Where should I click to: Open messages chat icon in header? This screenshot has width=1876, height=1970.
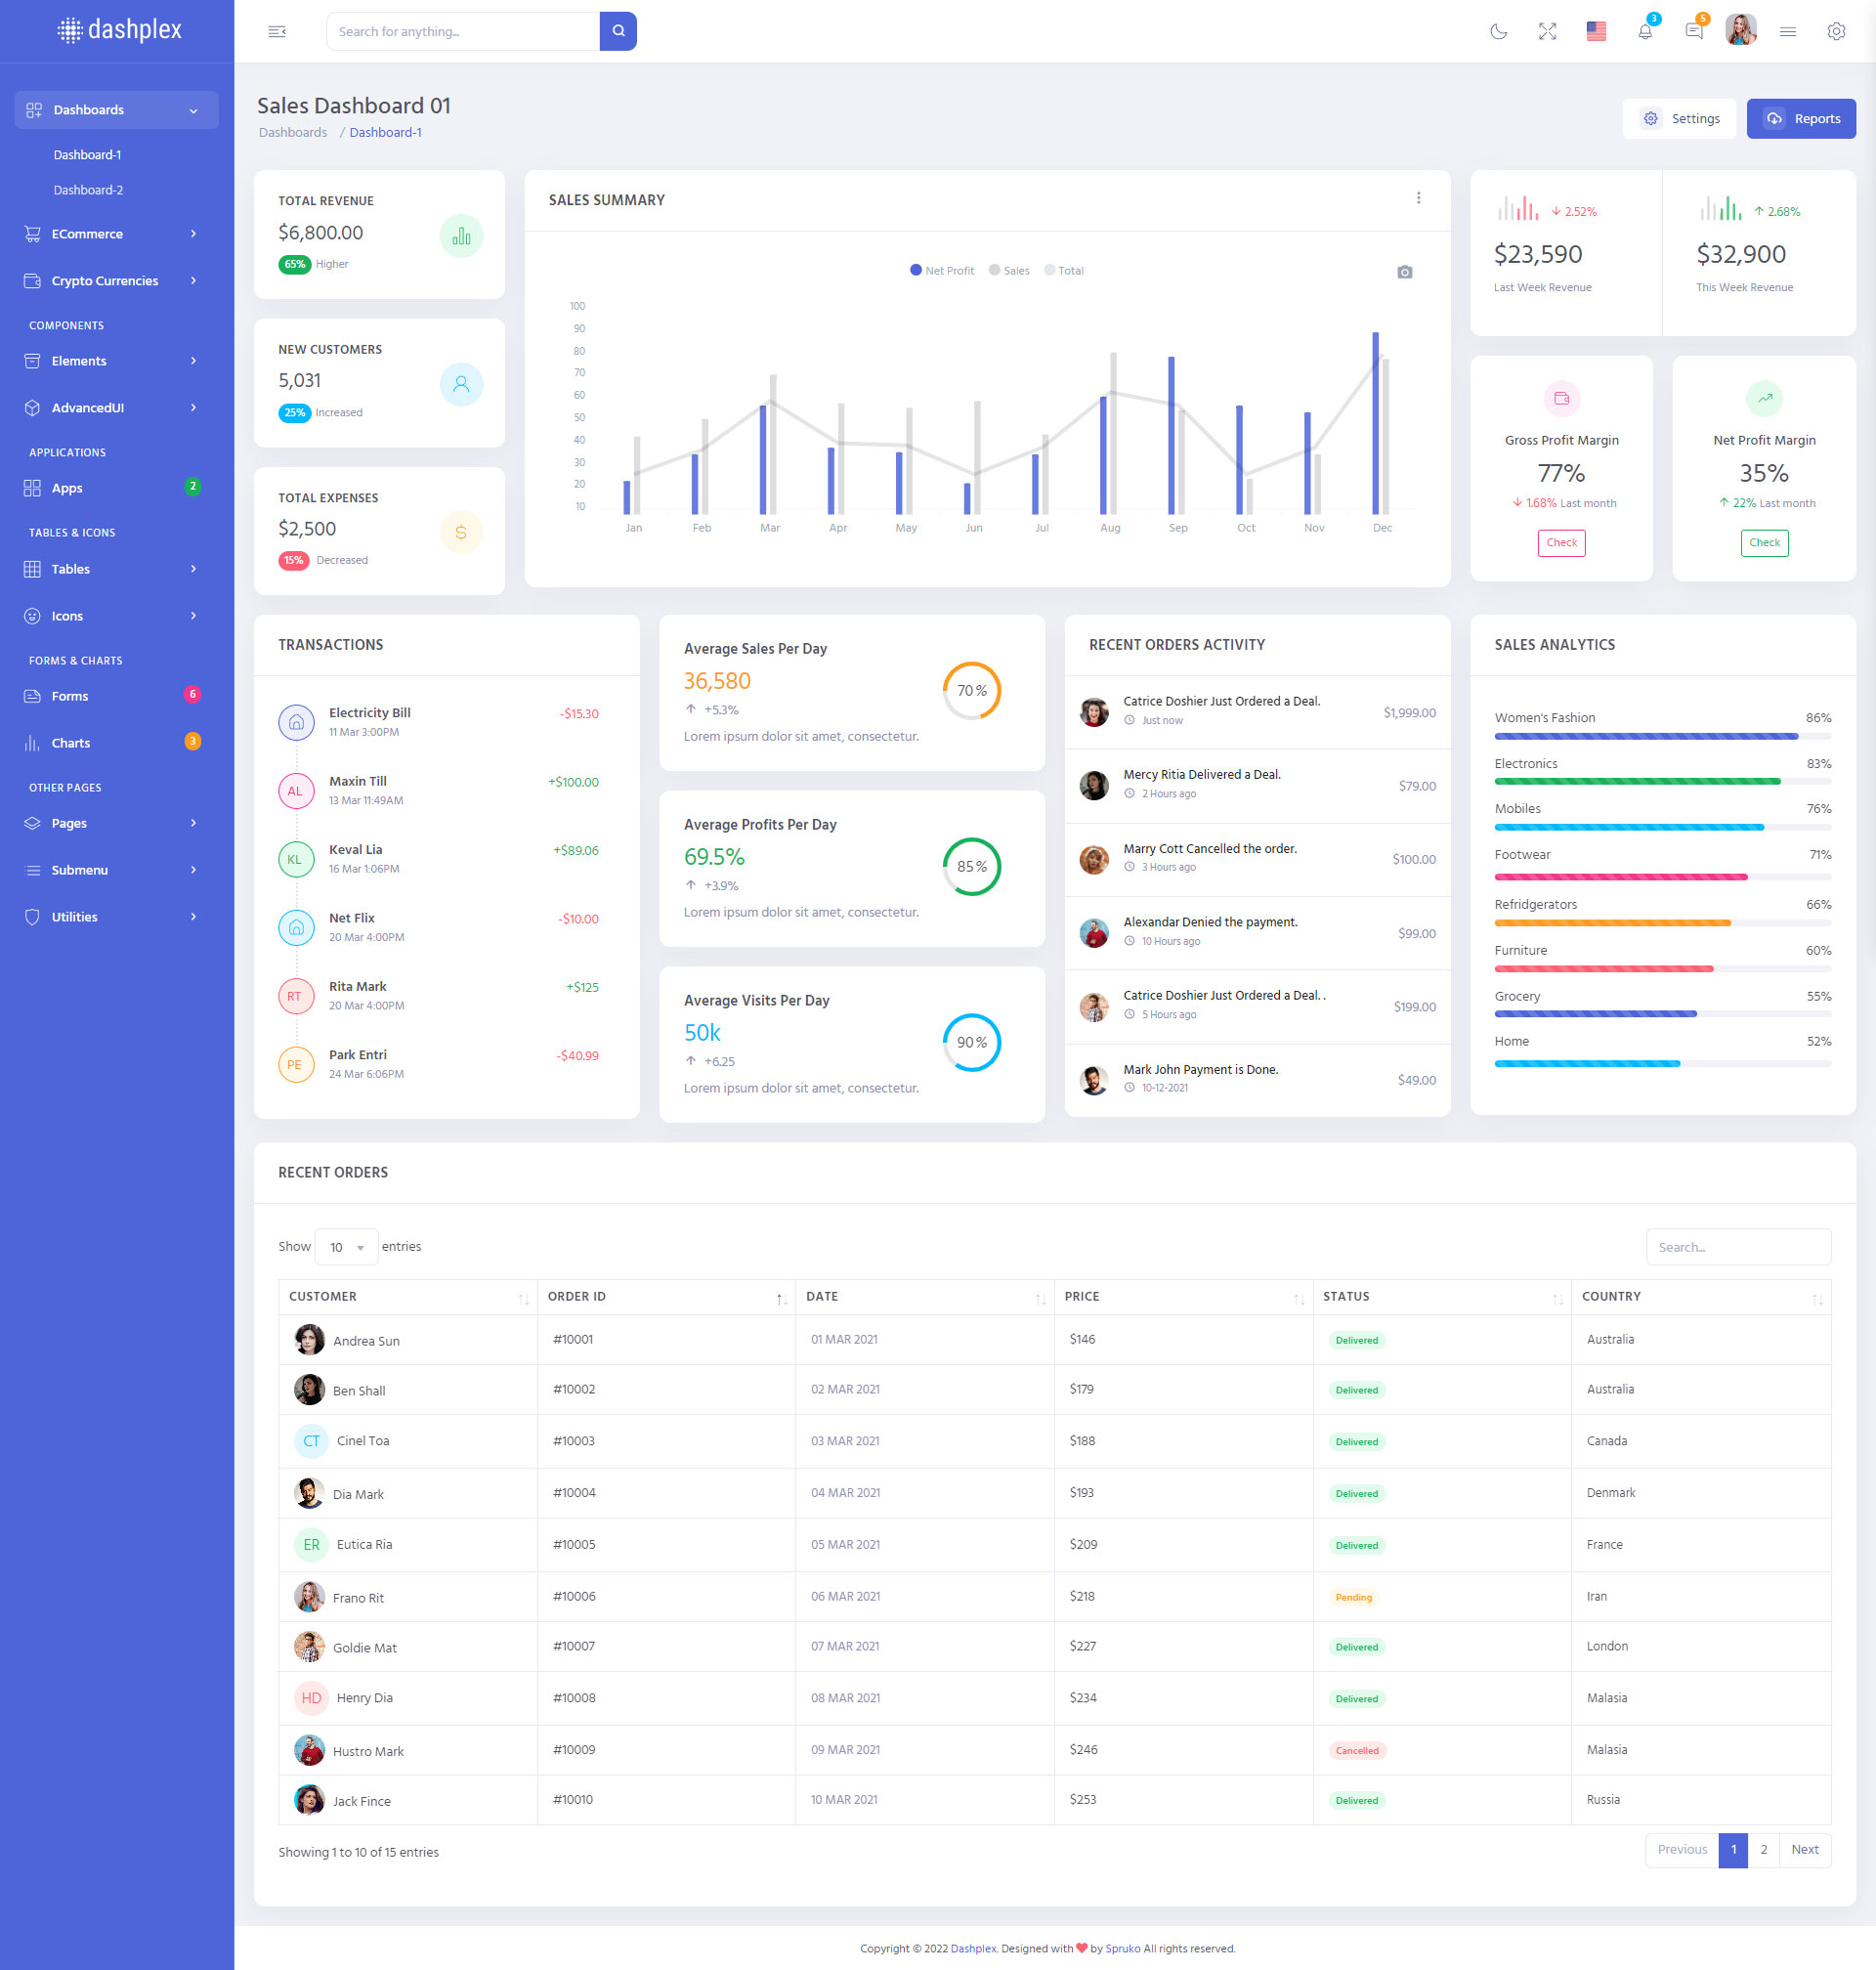(1693, 31)
